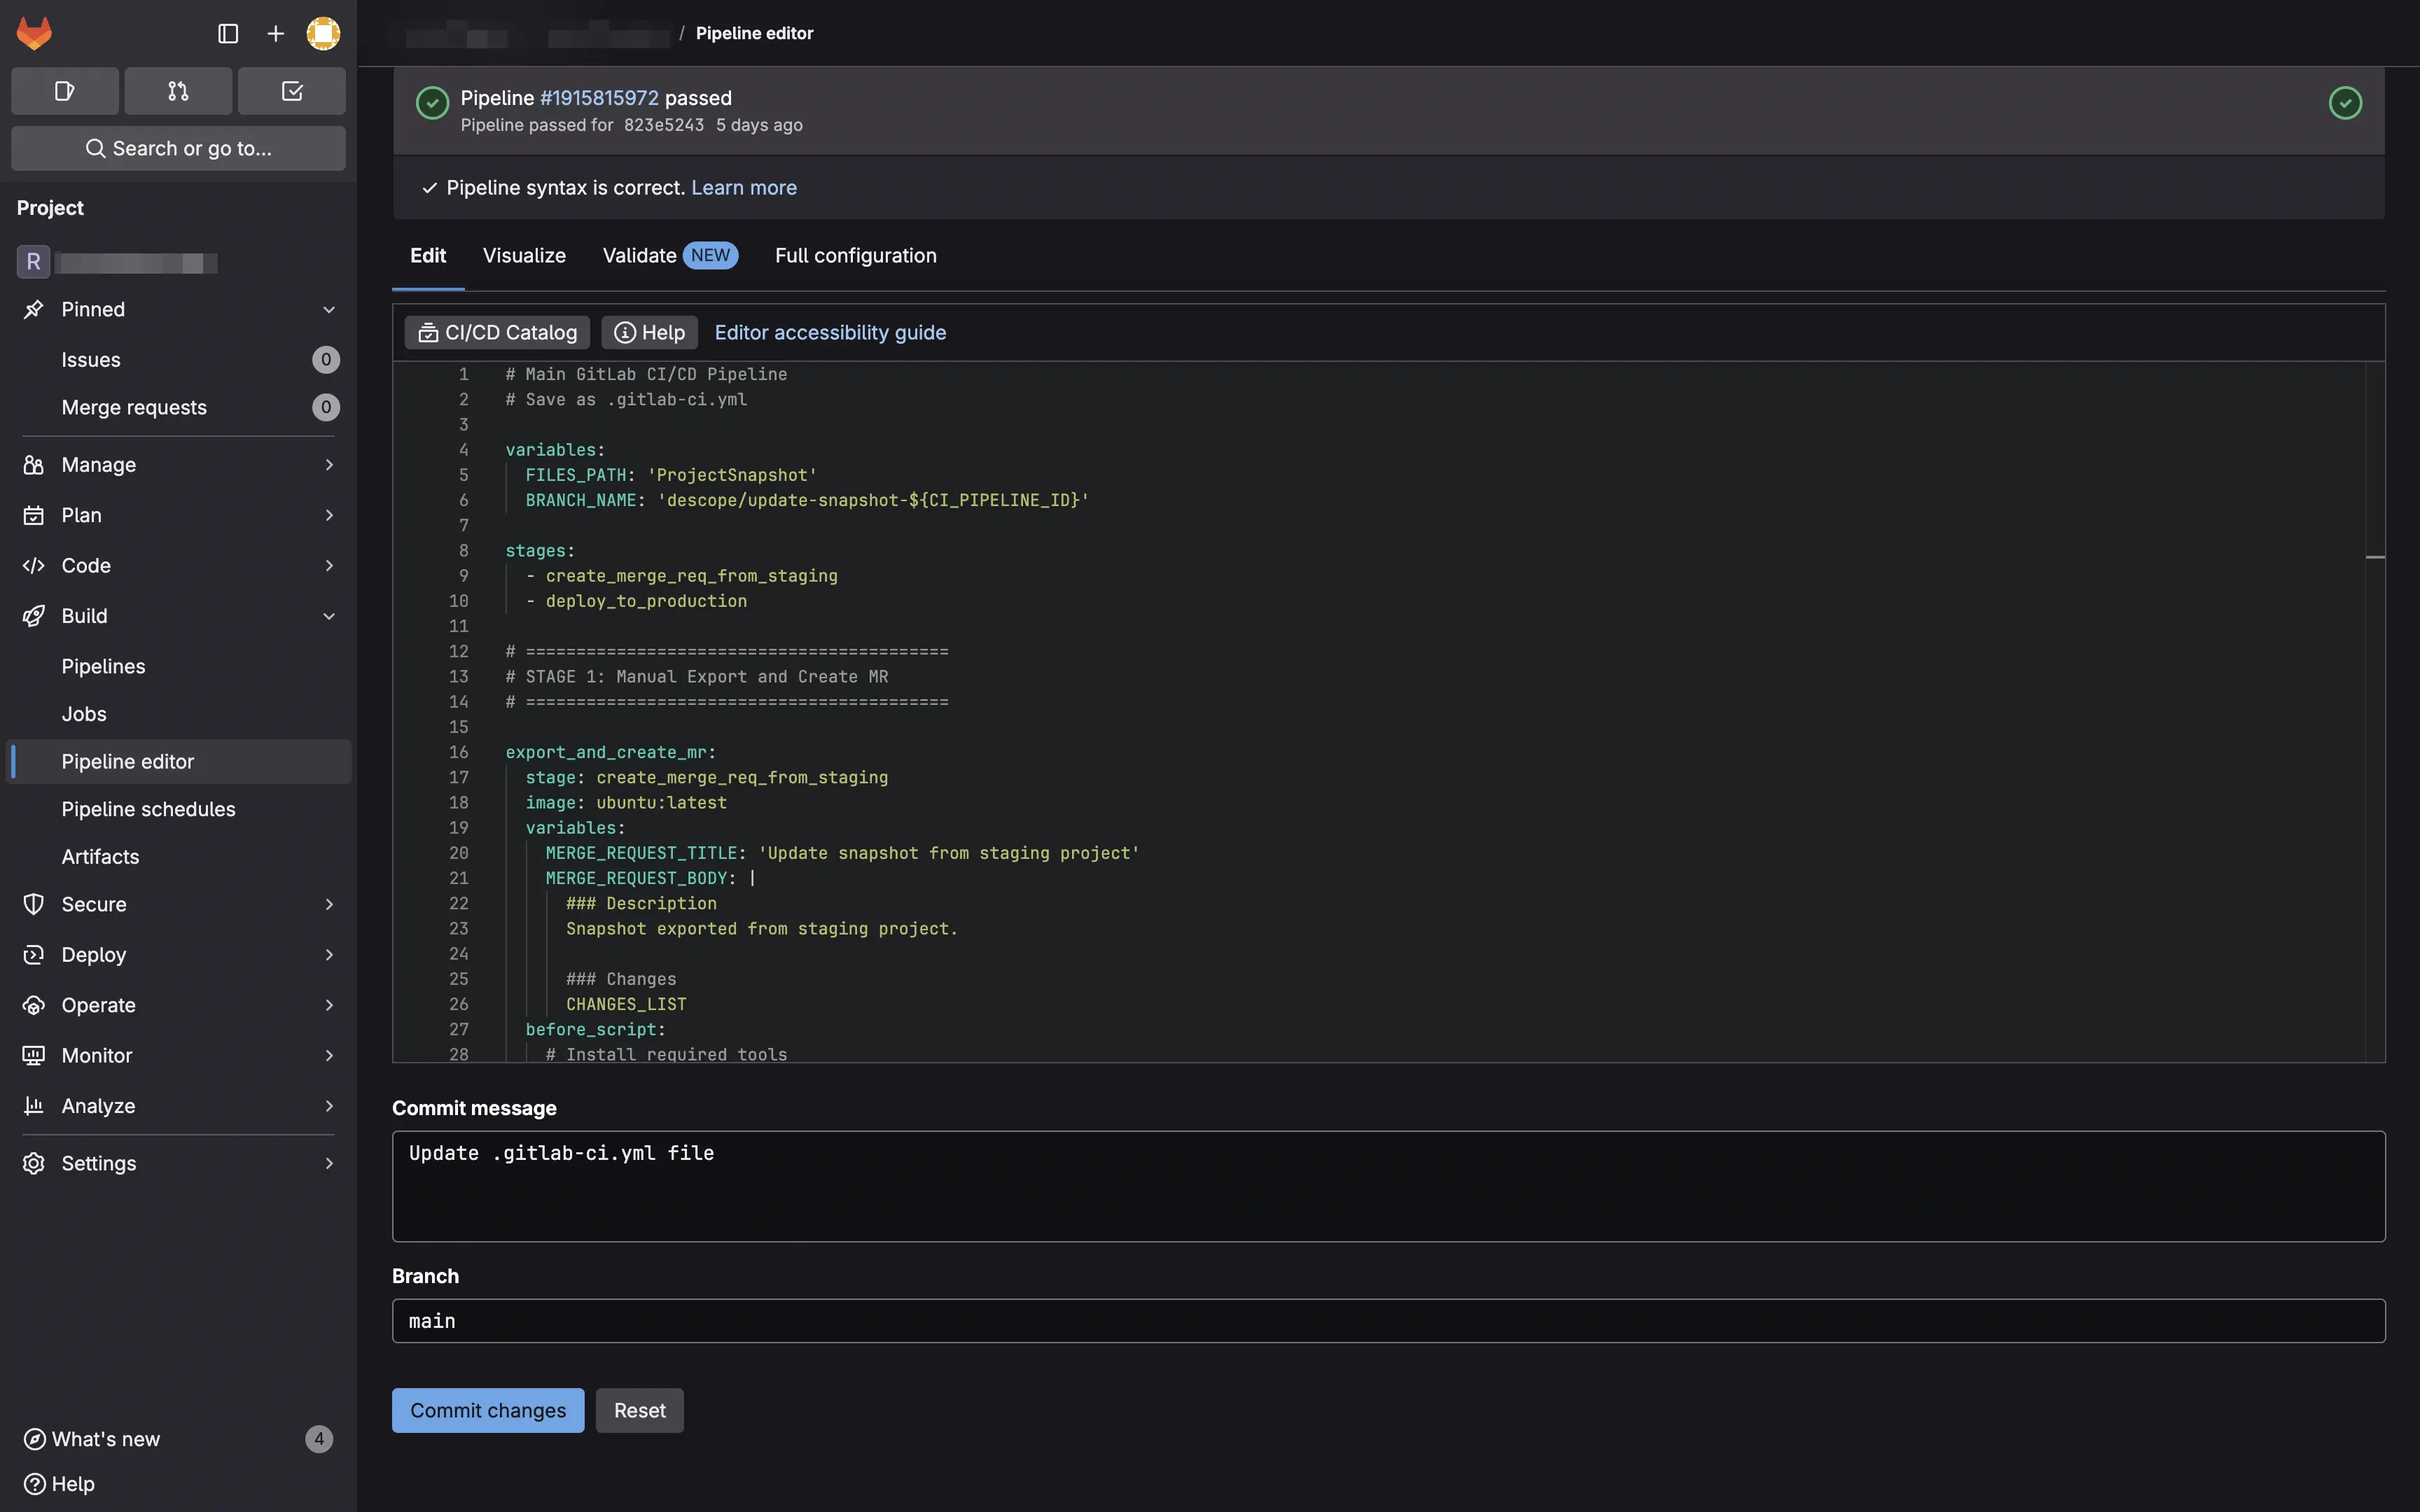Open the merge requests shortcut icon
The width and height of the screenshot is (2420, 1512).
[x=178, y=90]
